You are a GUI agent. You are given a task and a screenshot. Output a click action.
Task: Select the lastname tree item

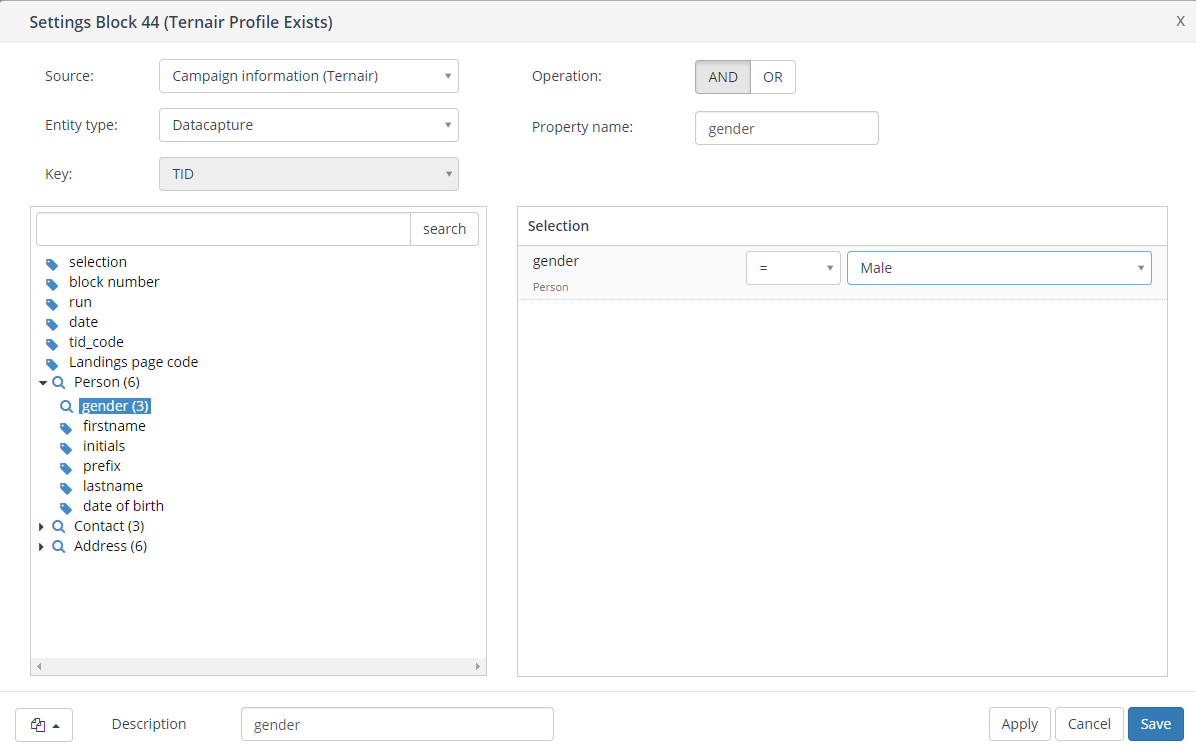pos(113,486)
